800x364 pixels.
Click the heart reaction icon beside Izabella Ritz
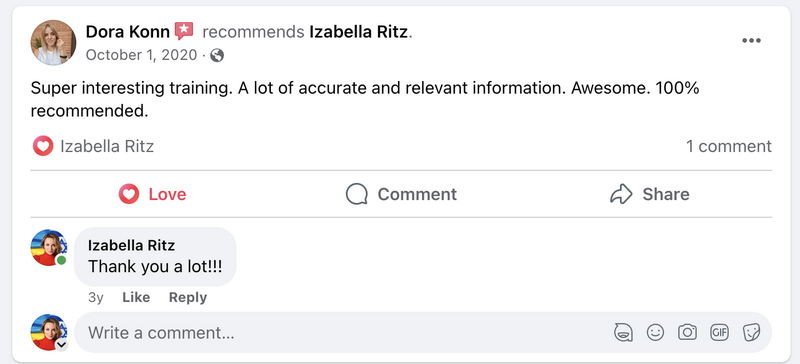(43, 147)
